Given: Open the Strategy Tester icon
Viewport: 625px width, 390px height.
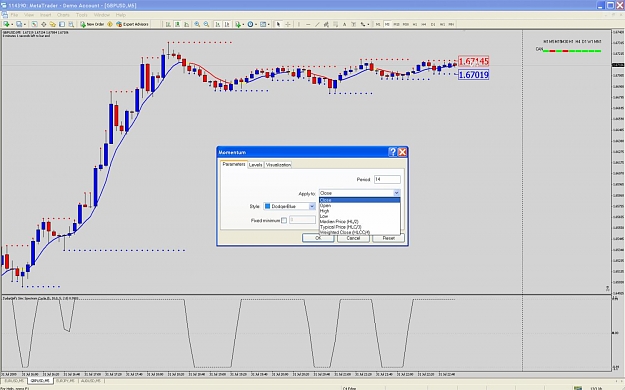Looking at the screenshot, I should [71, 24].
